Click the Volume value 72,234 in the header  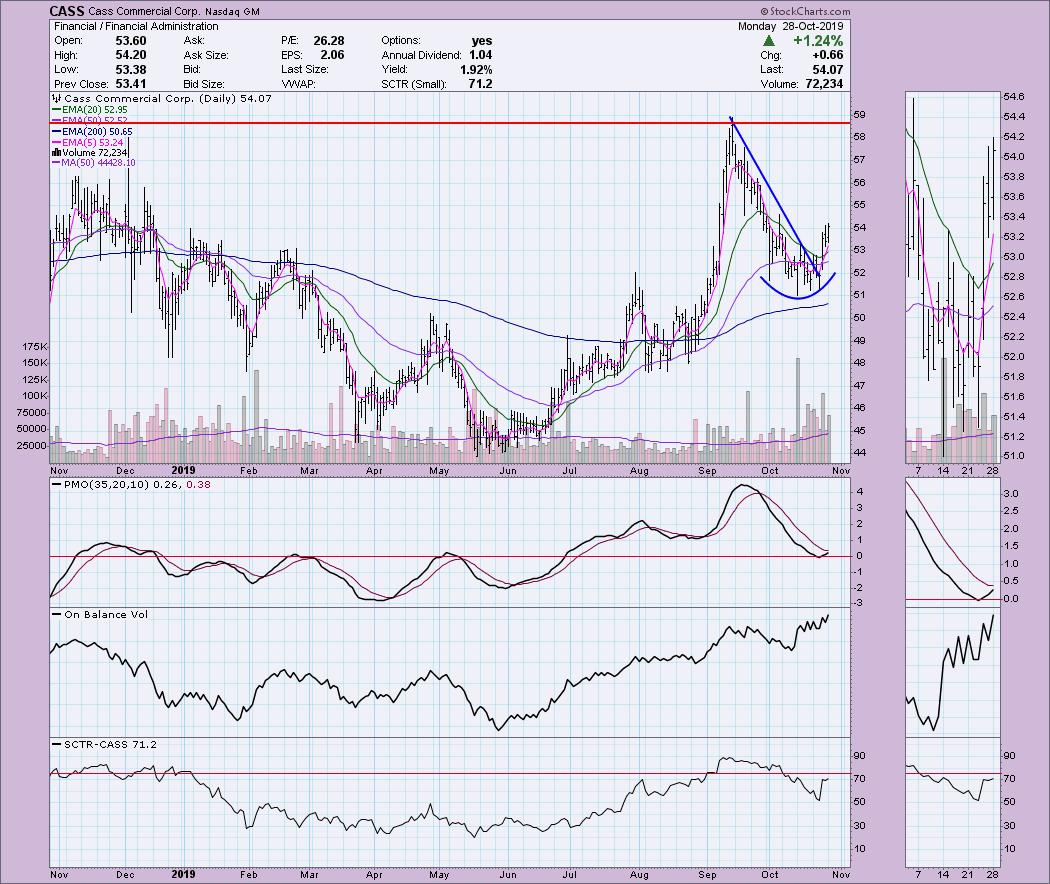pos(822,84)
